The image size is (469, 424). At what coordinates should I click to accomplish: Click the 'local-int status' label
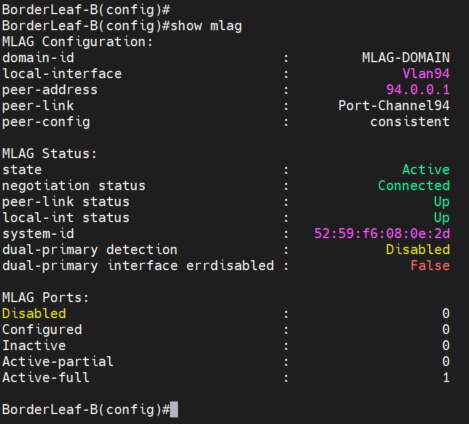coord(66,218)
